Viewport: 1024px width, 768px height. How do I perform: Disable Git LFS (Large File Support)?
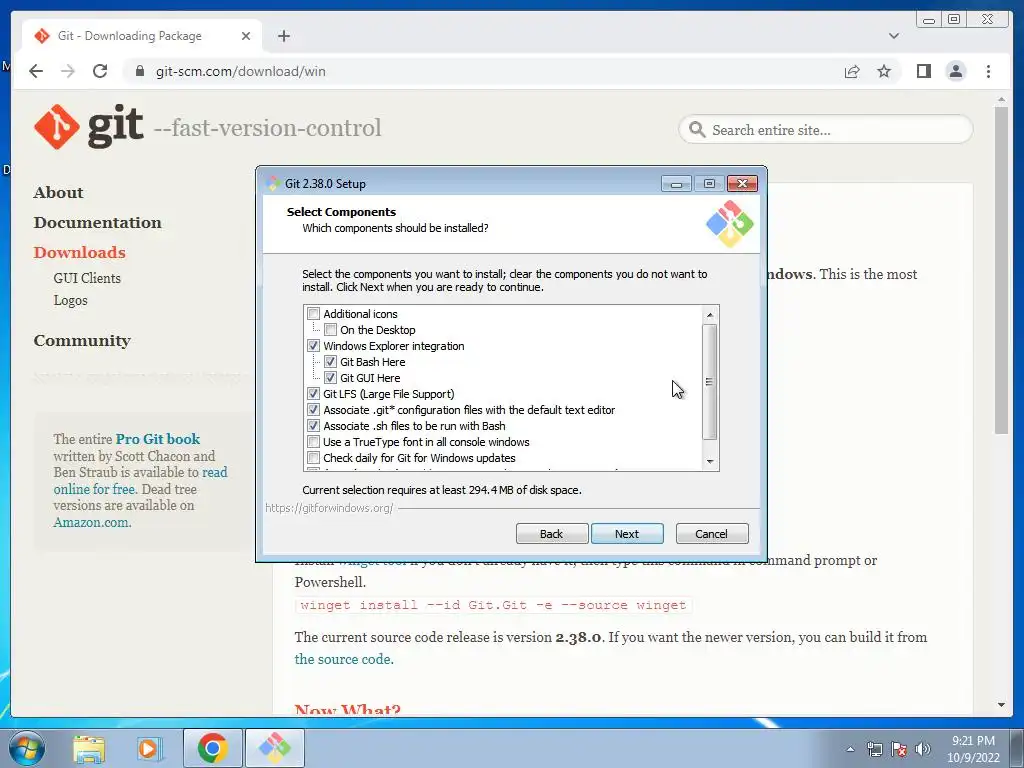pyautogui.click(x=313, y=394)
